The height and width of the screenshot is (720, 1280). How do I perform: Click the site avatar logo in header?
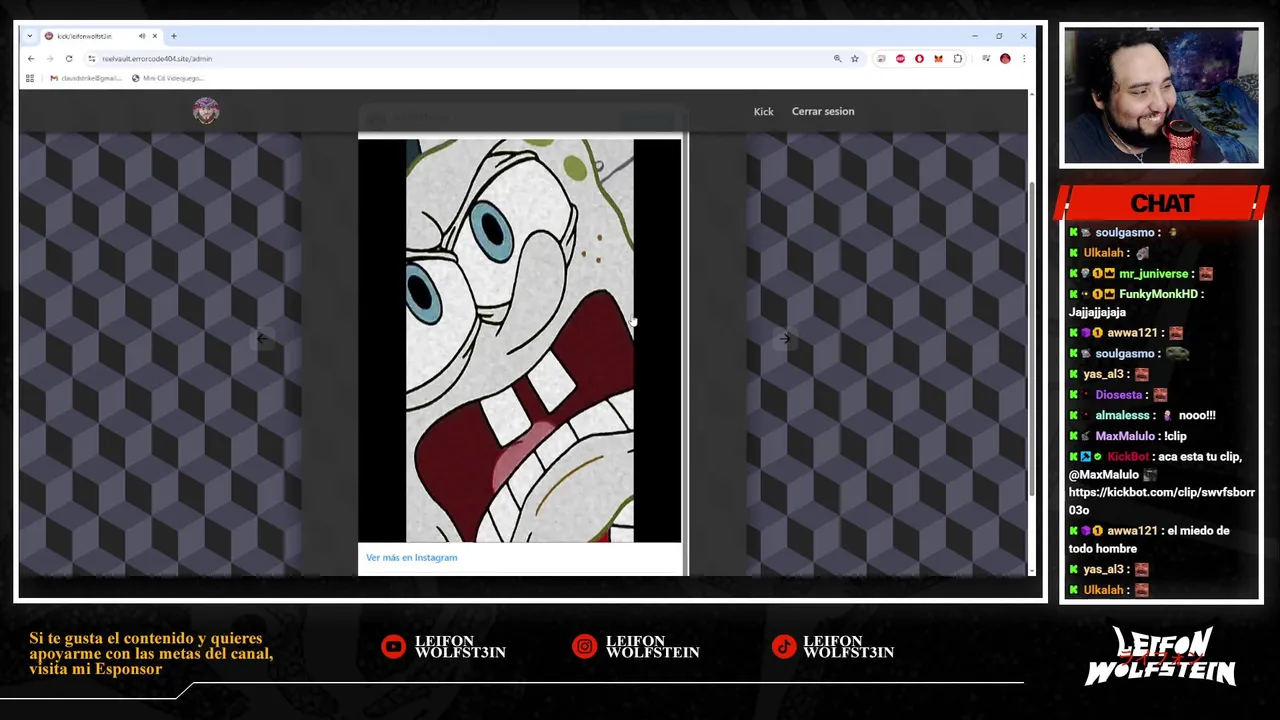tap(206, 111)
